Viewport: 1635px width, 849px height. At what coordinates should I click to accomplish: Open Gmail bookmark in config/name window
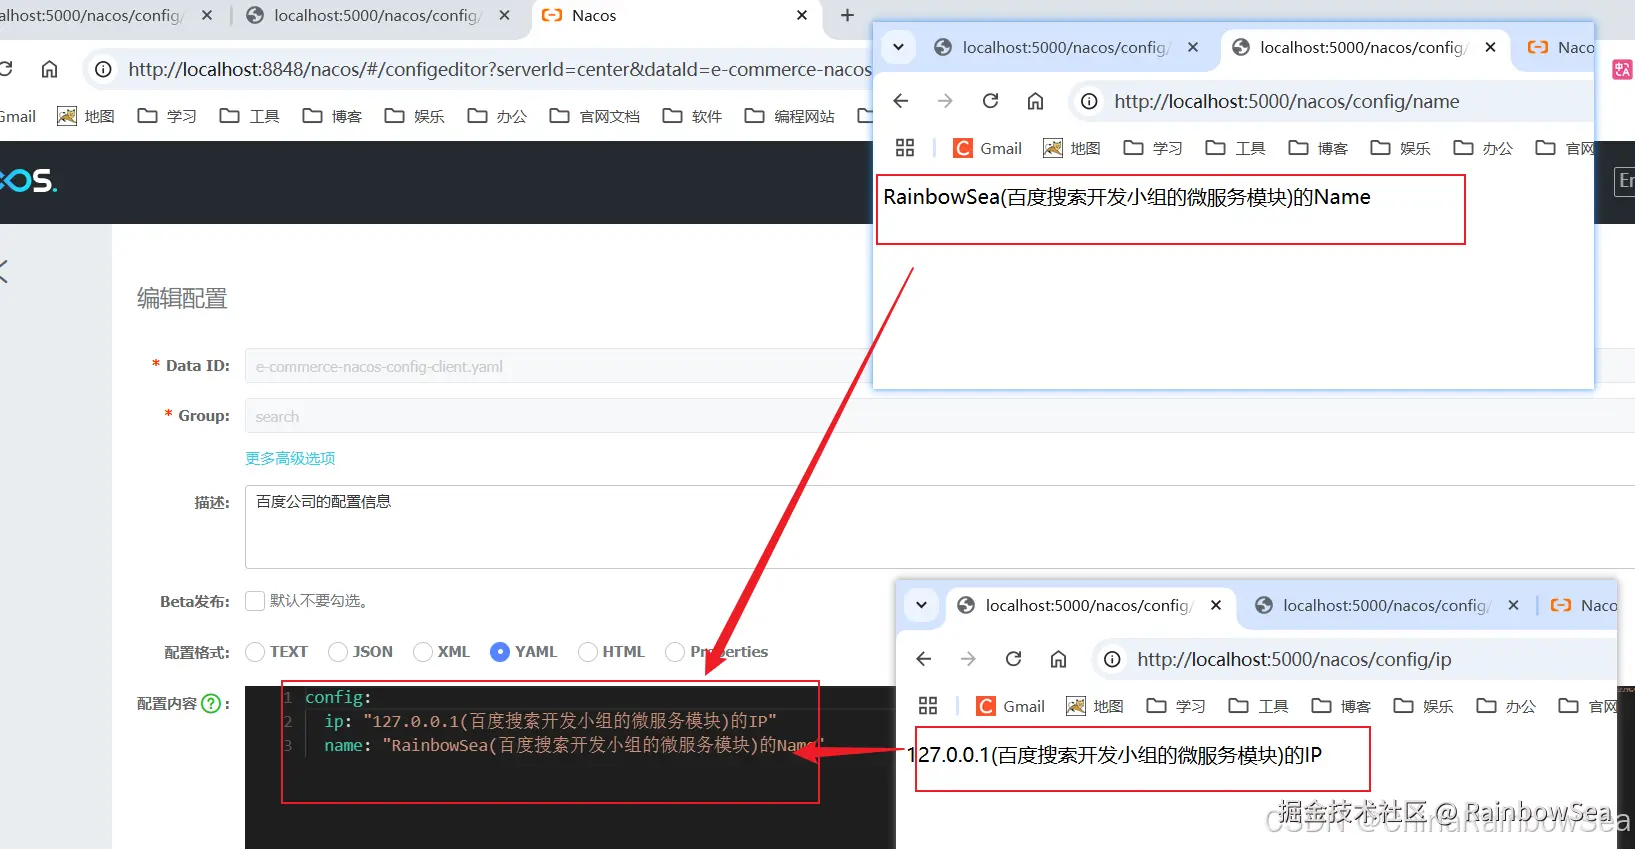click(988, 148)
